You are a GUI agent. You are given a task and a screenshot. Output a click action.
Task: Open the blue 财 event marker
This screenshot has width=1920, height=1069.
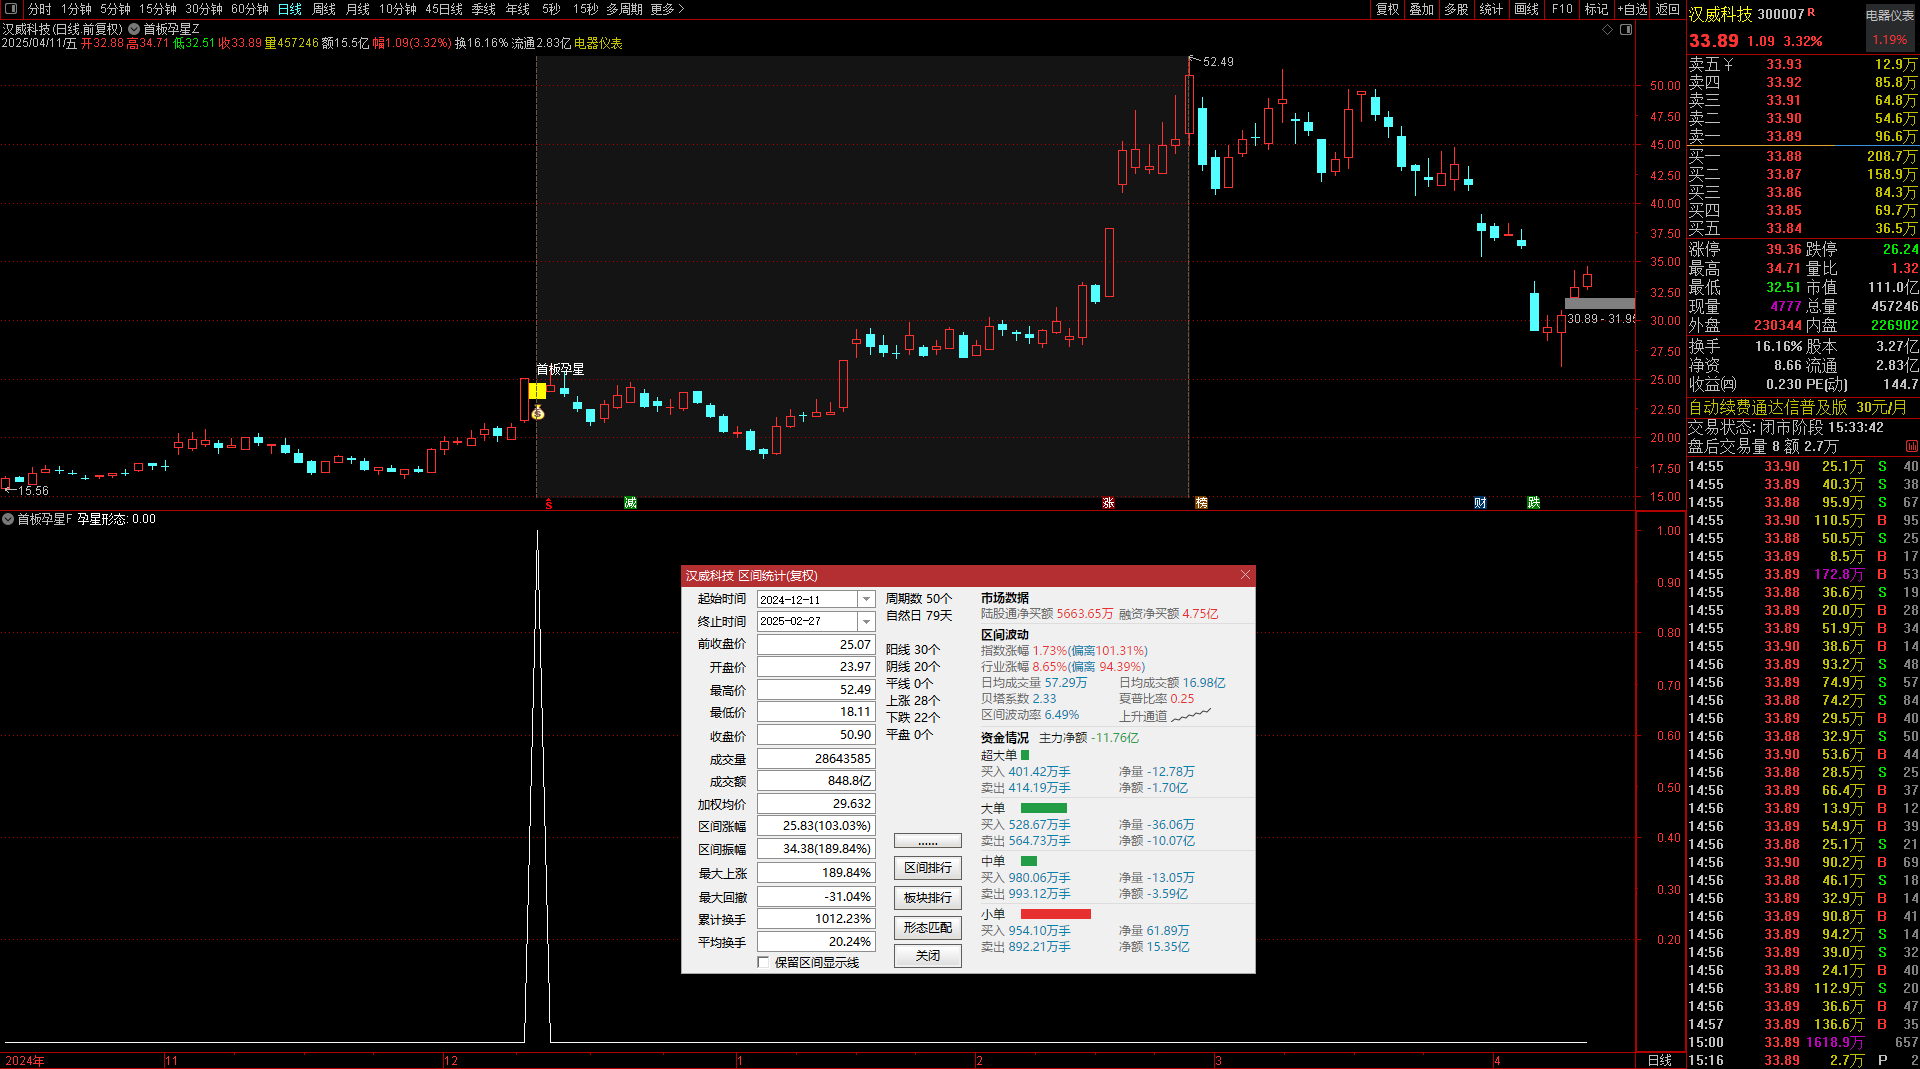pos(1480,503)
